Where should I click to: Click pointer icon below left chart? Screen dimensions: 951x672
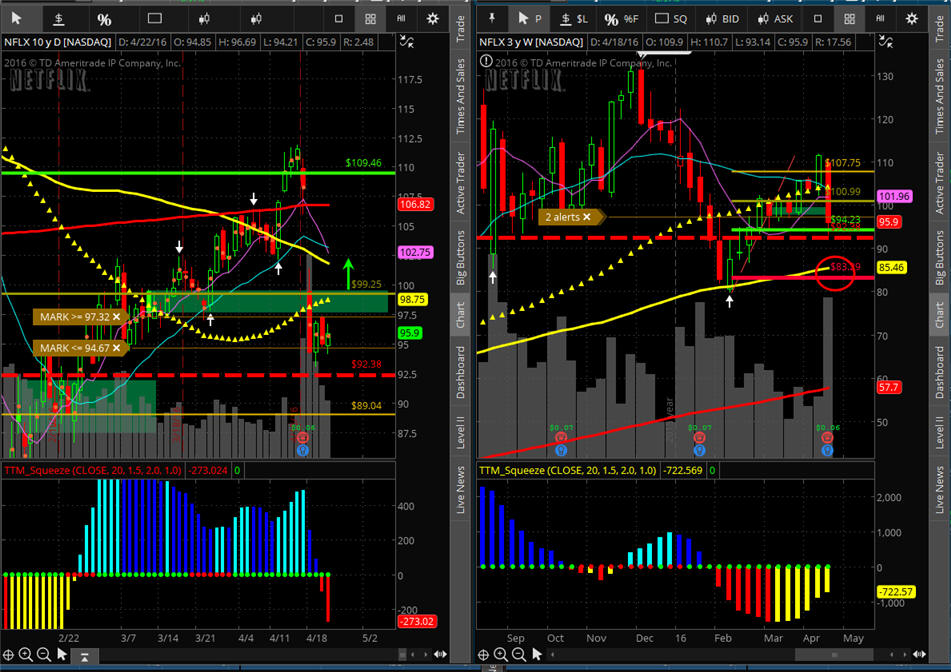coord(62,654)
